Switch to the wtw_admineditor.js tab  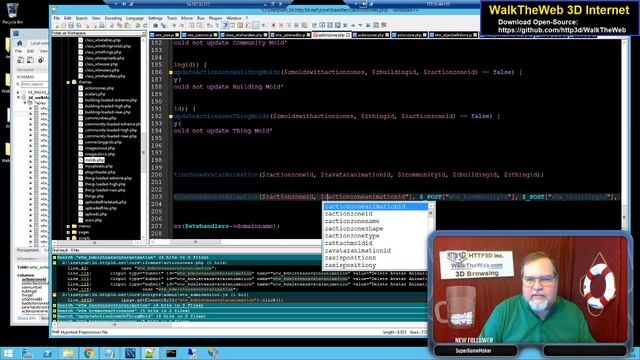click(290, 35)
